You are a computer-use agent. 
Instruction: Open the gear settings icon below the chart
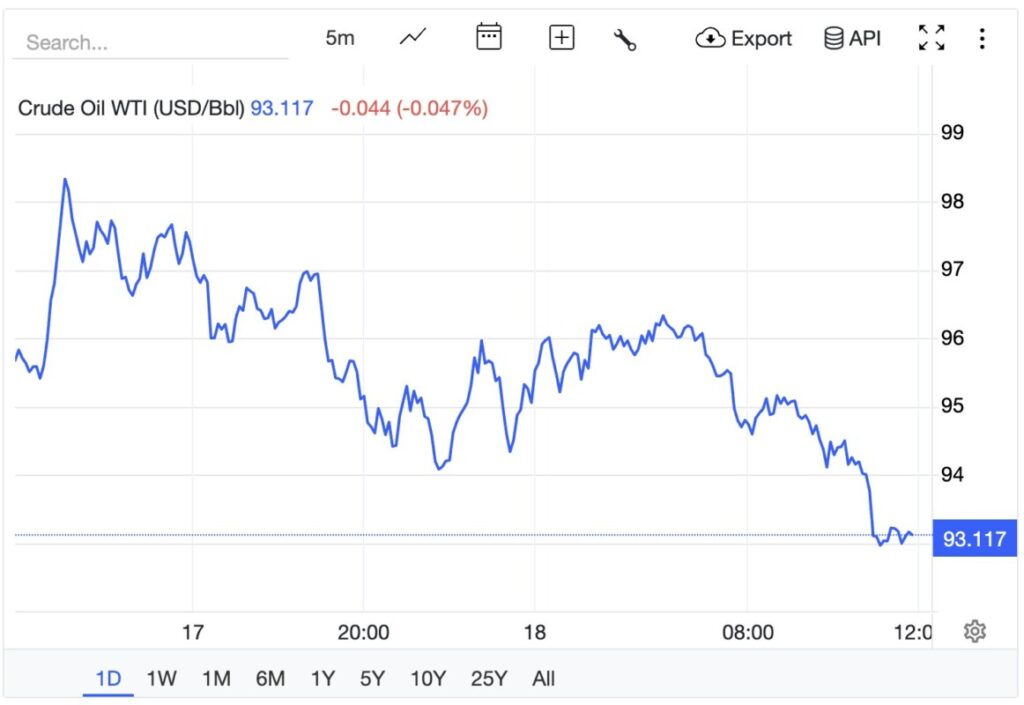(974, 631)
